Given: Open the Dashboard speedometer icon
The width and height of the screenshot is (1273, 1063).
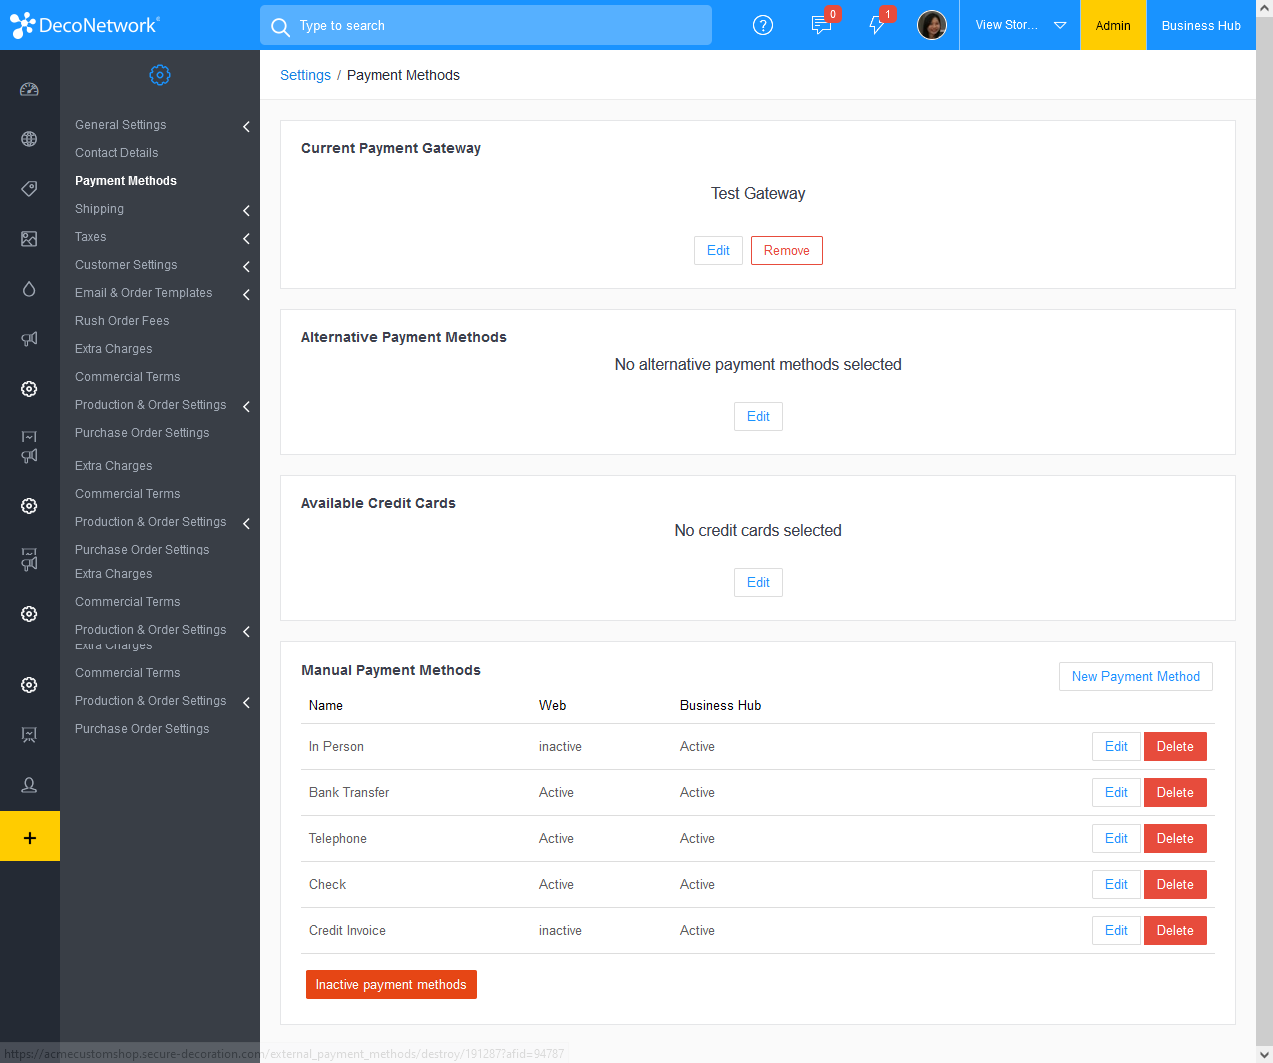Looking at the screenshot, I should (29, 88).
